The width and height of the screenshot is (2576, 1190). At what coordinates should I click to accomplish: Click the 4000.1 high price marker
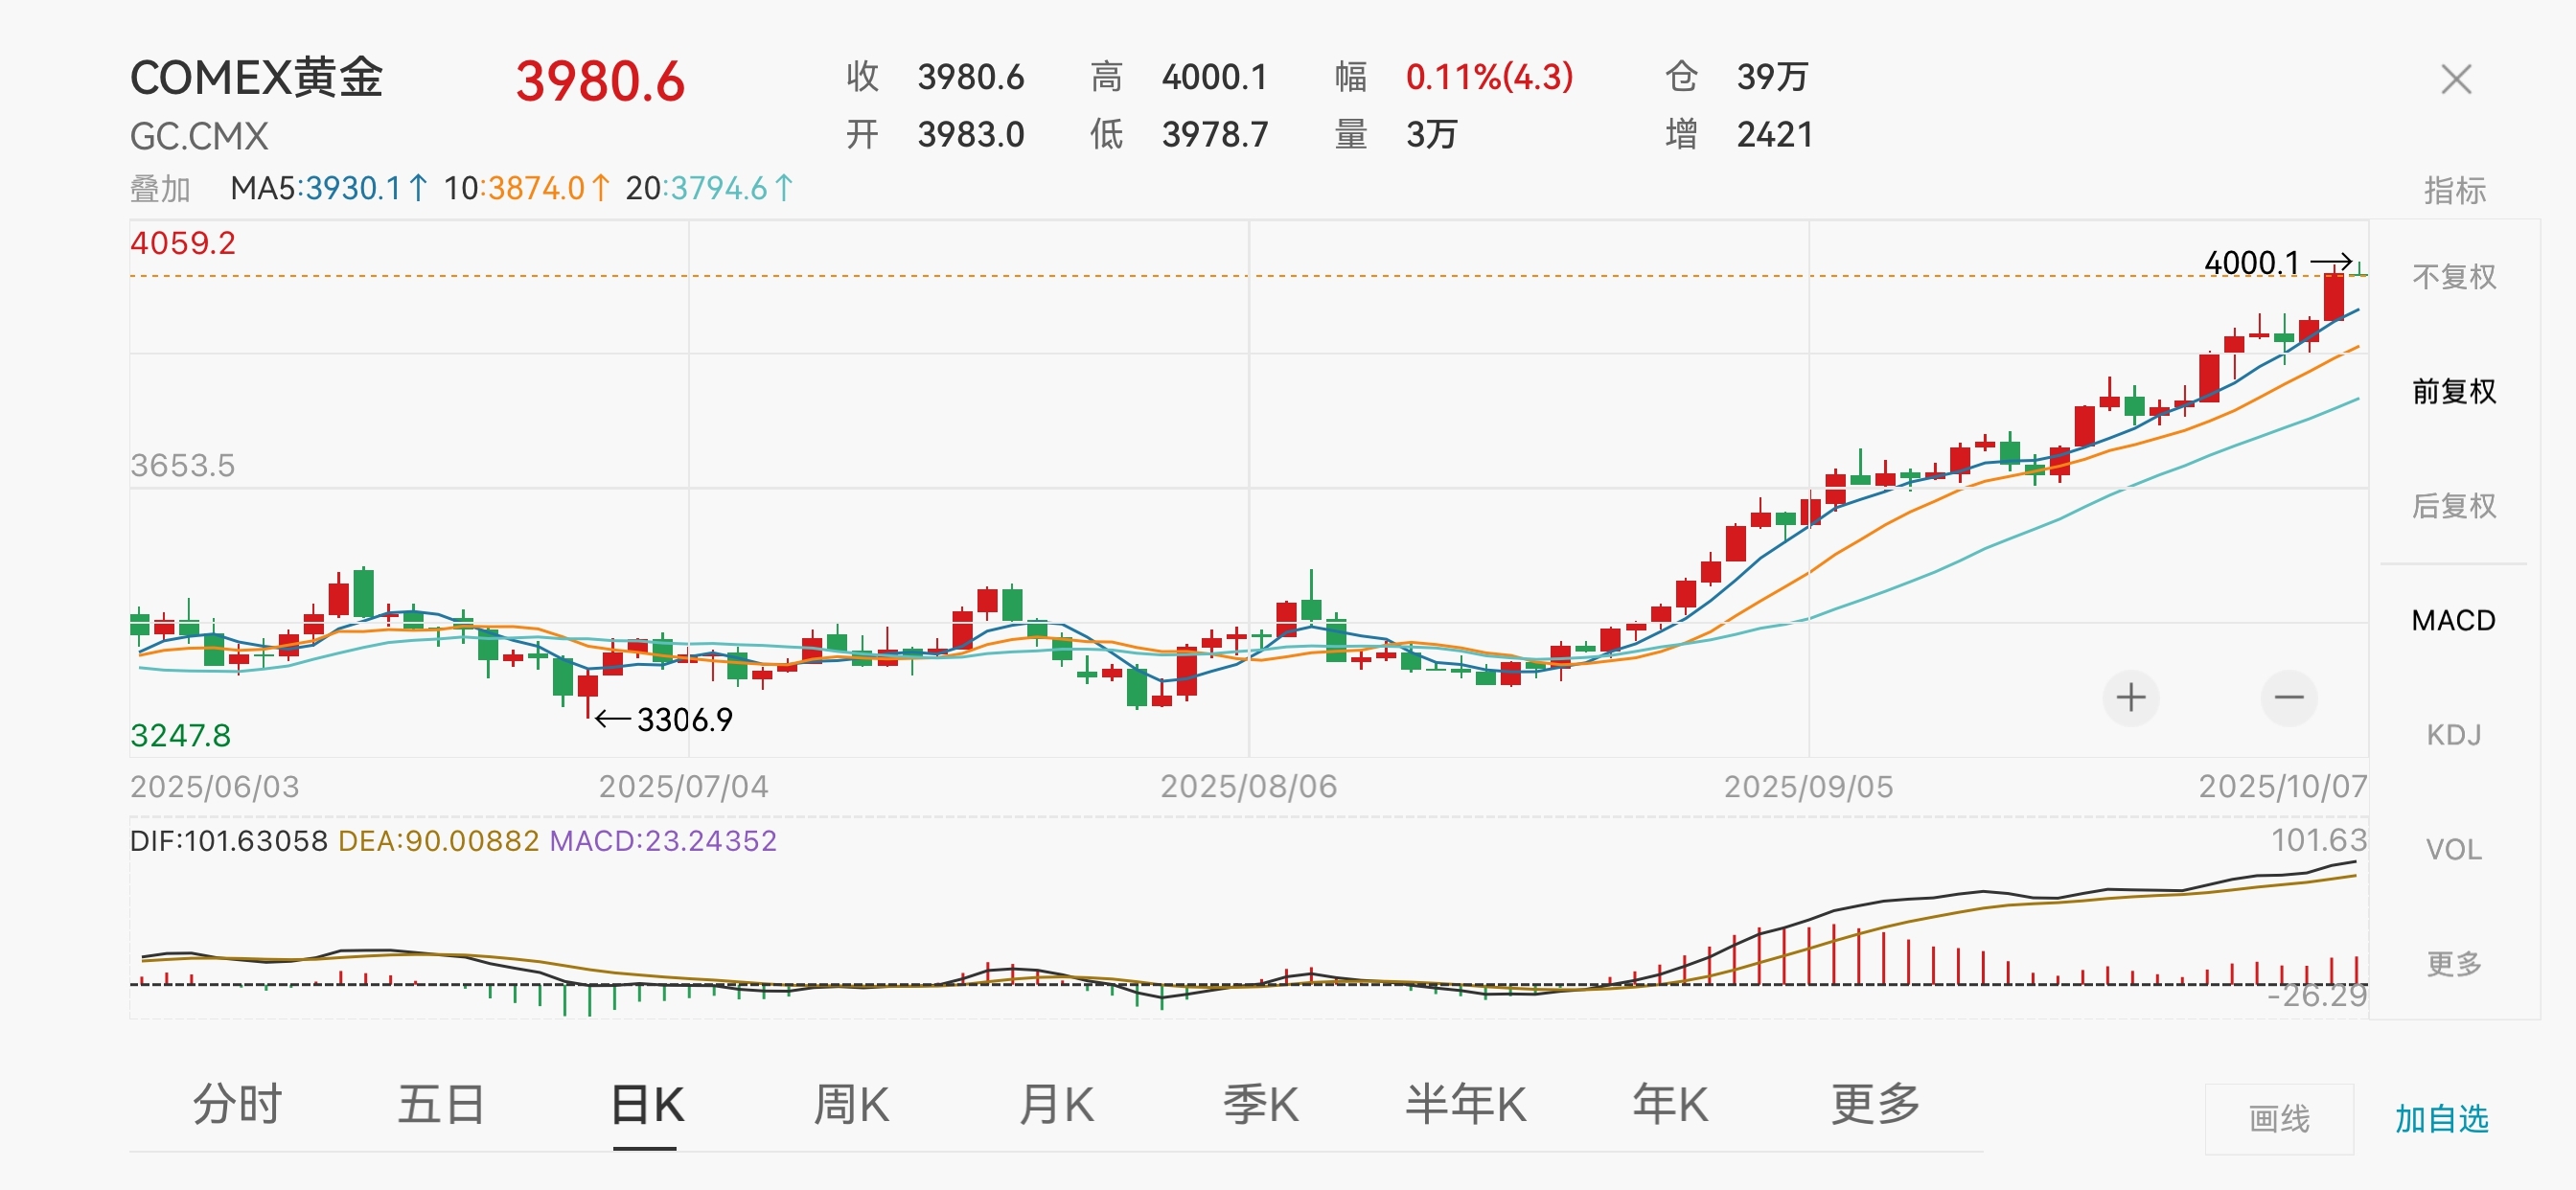[x=2251, y=263]
